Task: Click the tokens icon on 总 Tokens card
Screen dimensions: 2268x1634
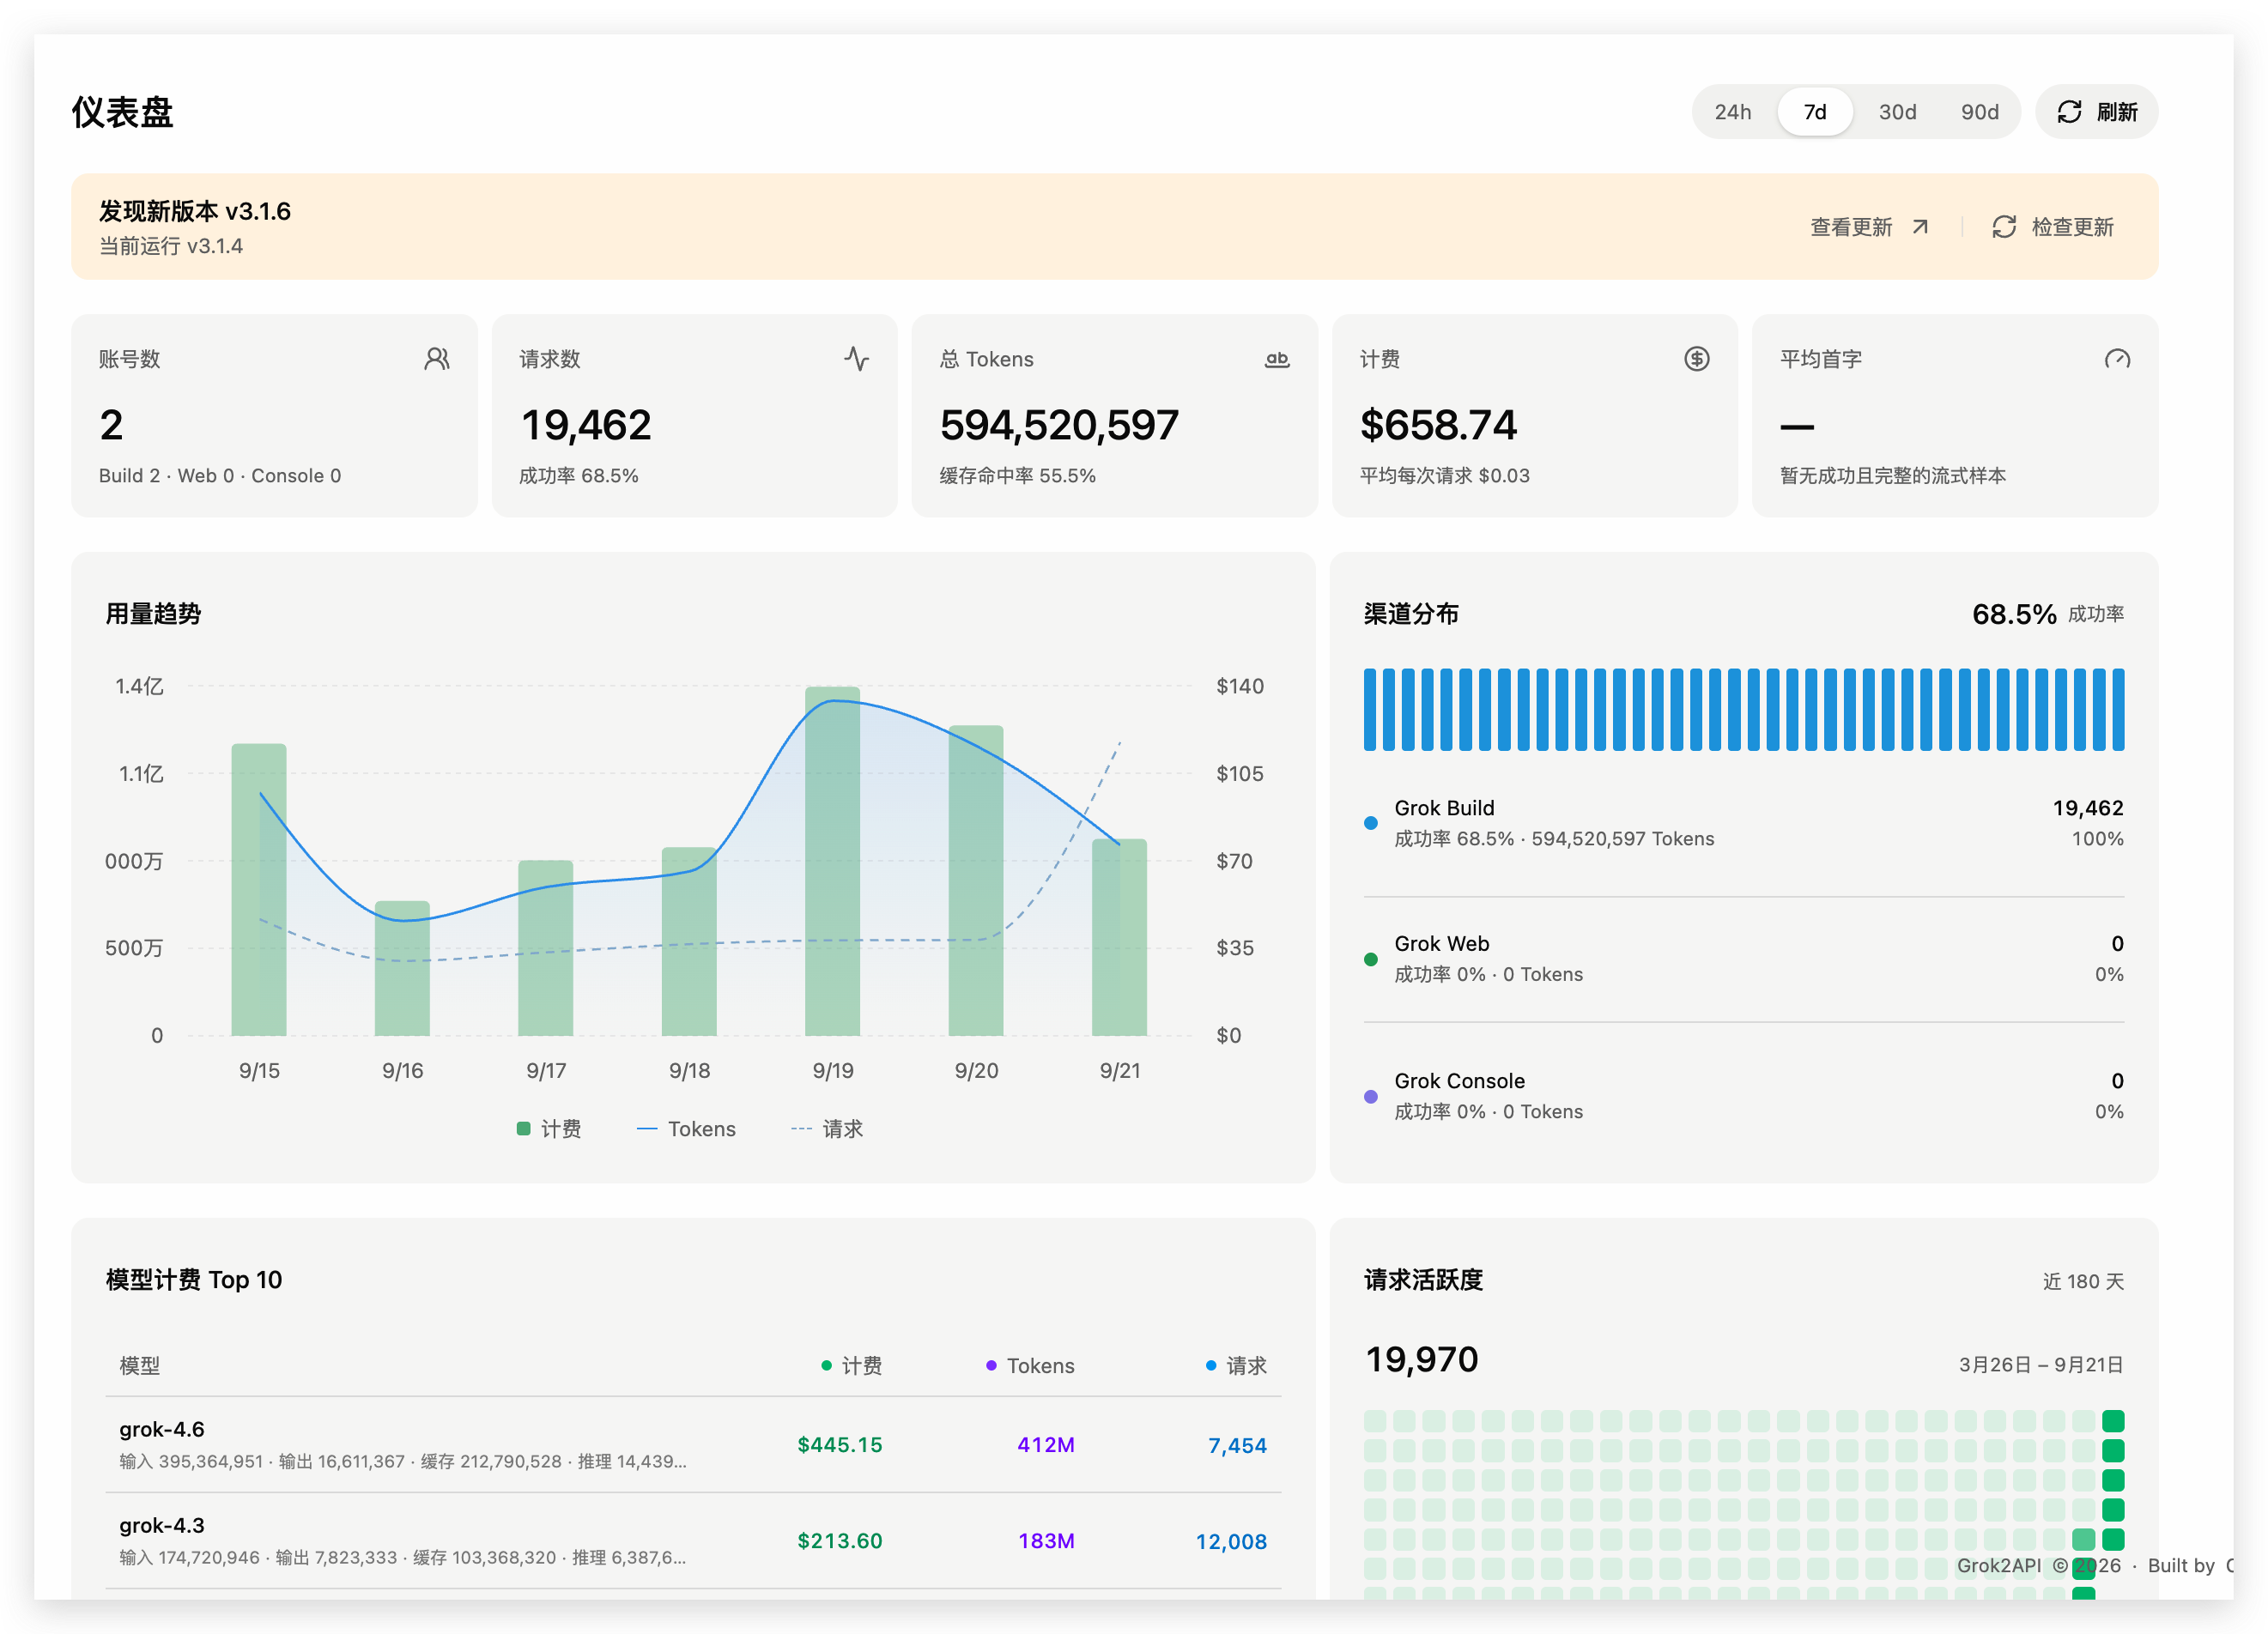Action: 1277,359
